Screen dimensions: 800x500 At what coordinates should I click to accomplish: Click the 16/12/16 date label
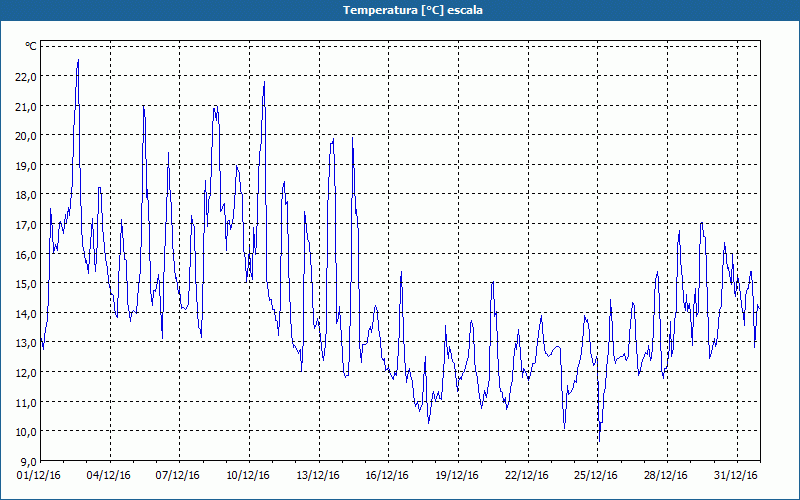(387, 476)
